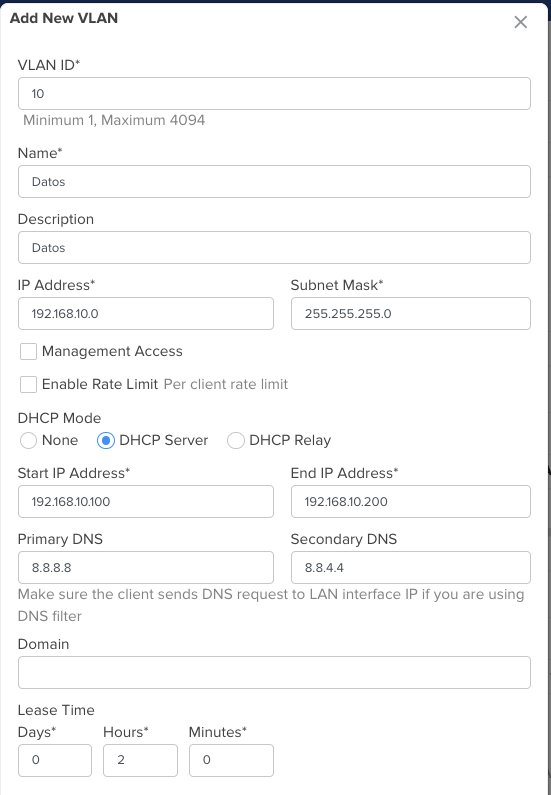Click into the Description text box
The width and height of the screenshot is (551, 795).
(274, 247)
